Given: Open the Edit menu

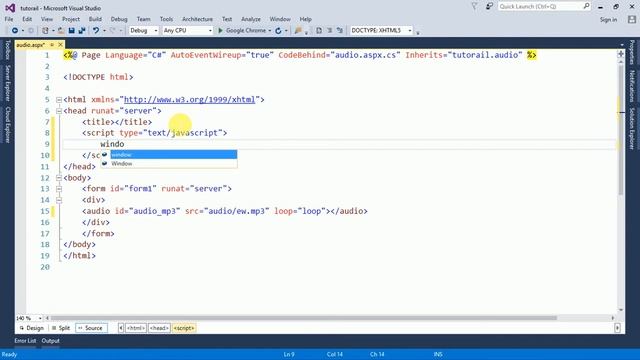Looking at the screenshot, I should pos(27,19).
